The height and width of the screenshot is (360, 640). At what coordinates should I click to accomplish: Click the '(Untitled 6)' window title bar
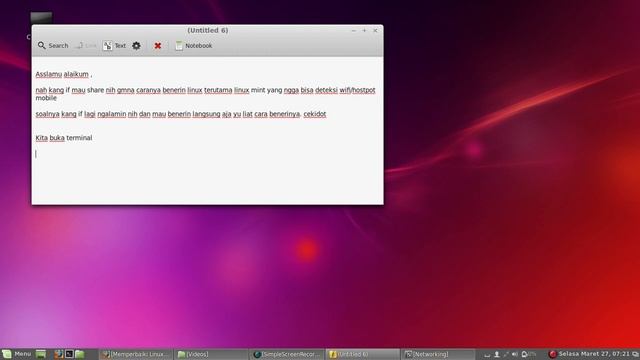[207, 30]
